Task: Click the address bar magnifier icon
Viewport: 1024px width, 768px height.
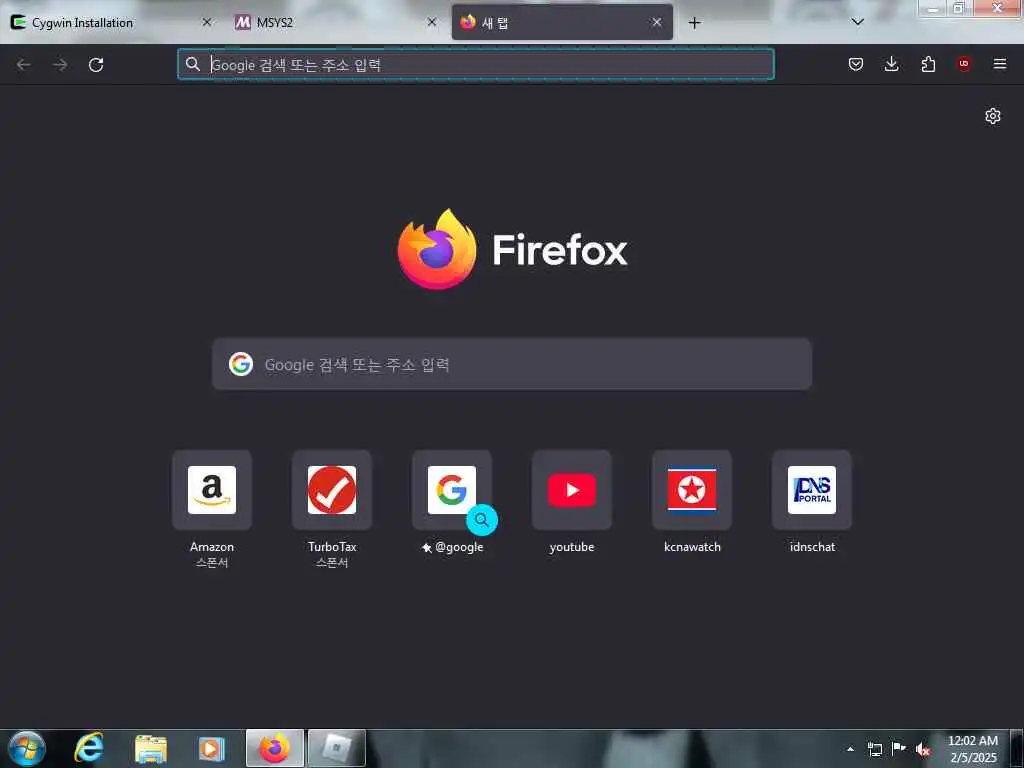Action: point(193,64)
